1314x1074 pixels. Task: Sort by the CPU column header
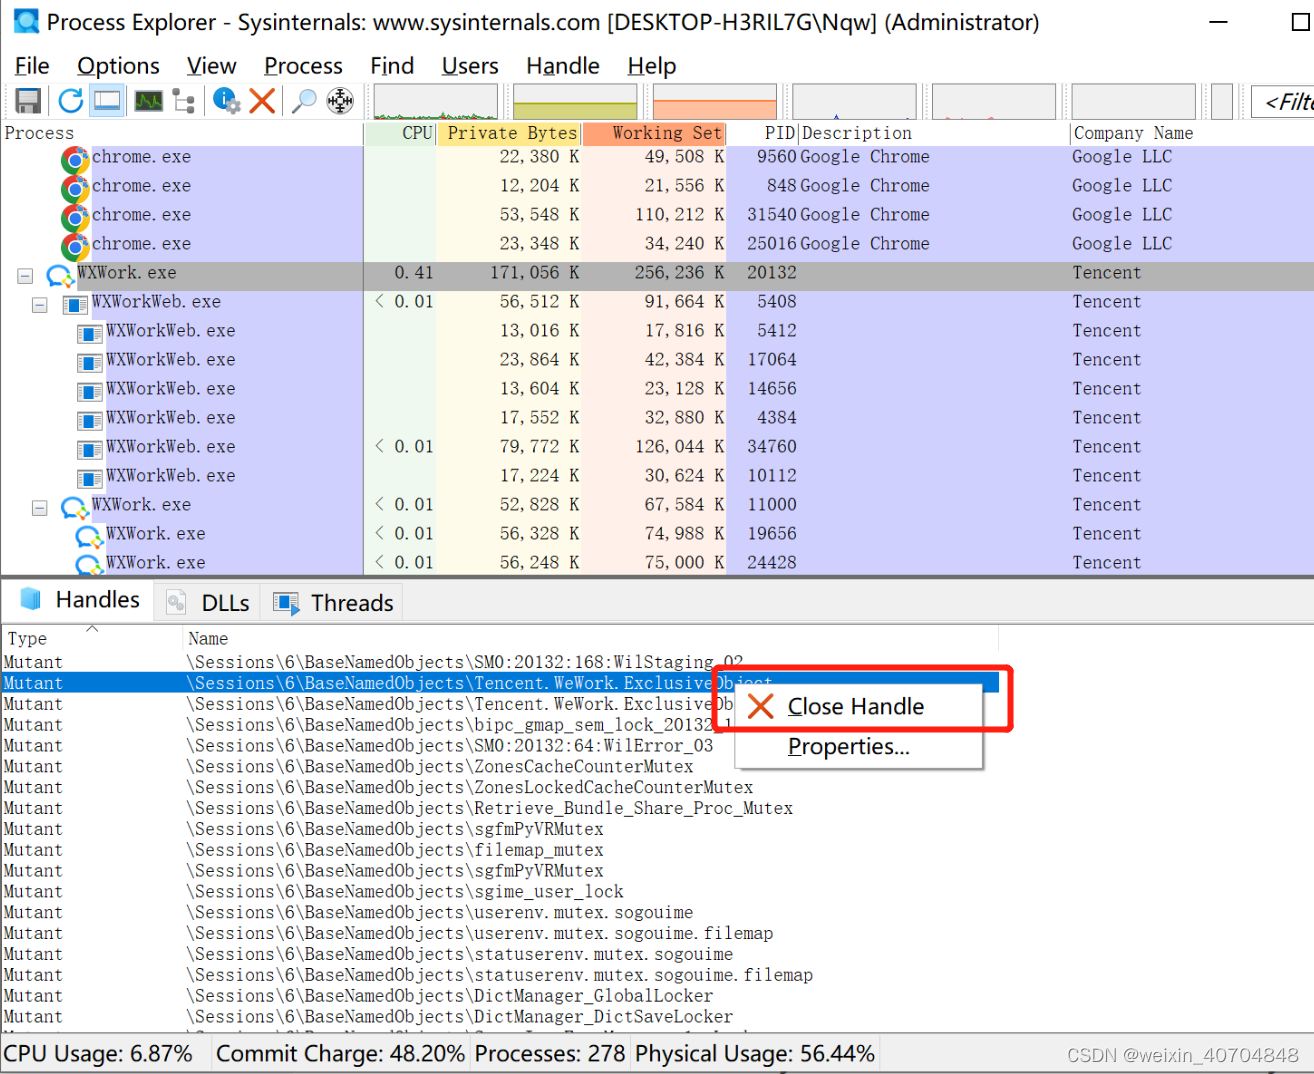click(400, 133)
